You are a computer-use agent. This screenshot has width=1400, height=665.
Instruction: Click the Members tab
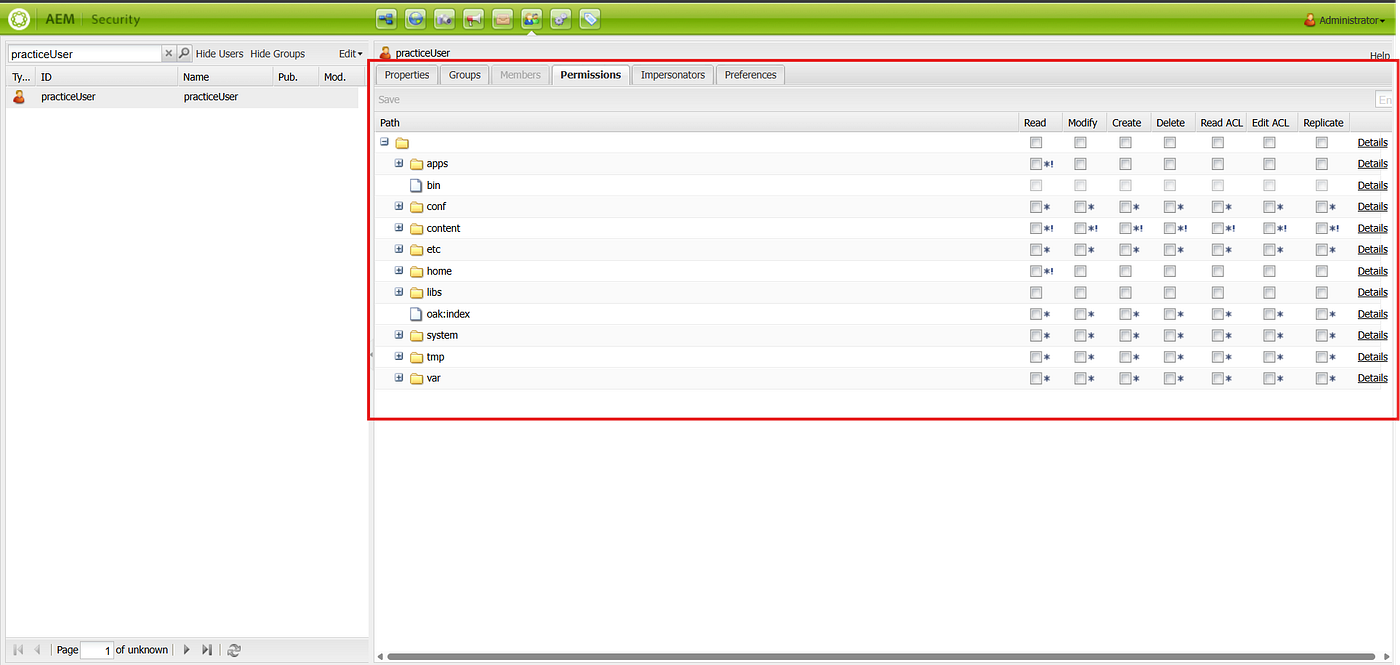[520, 75]
